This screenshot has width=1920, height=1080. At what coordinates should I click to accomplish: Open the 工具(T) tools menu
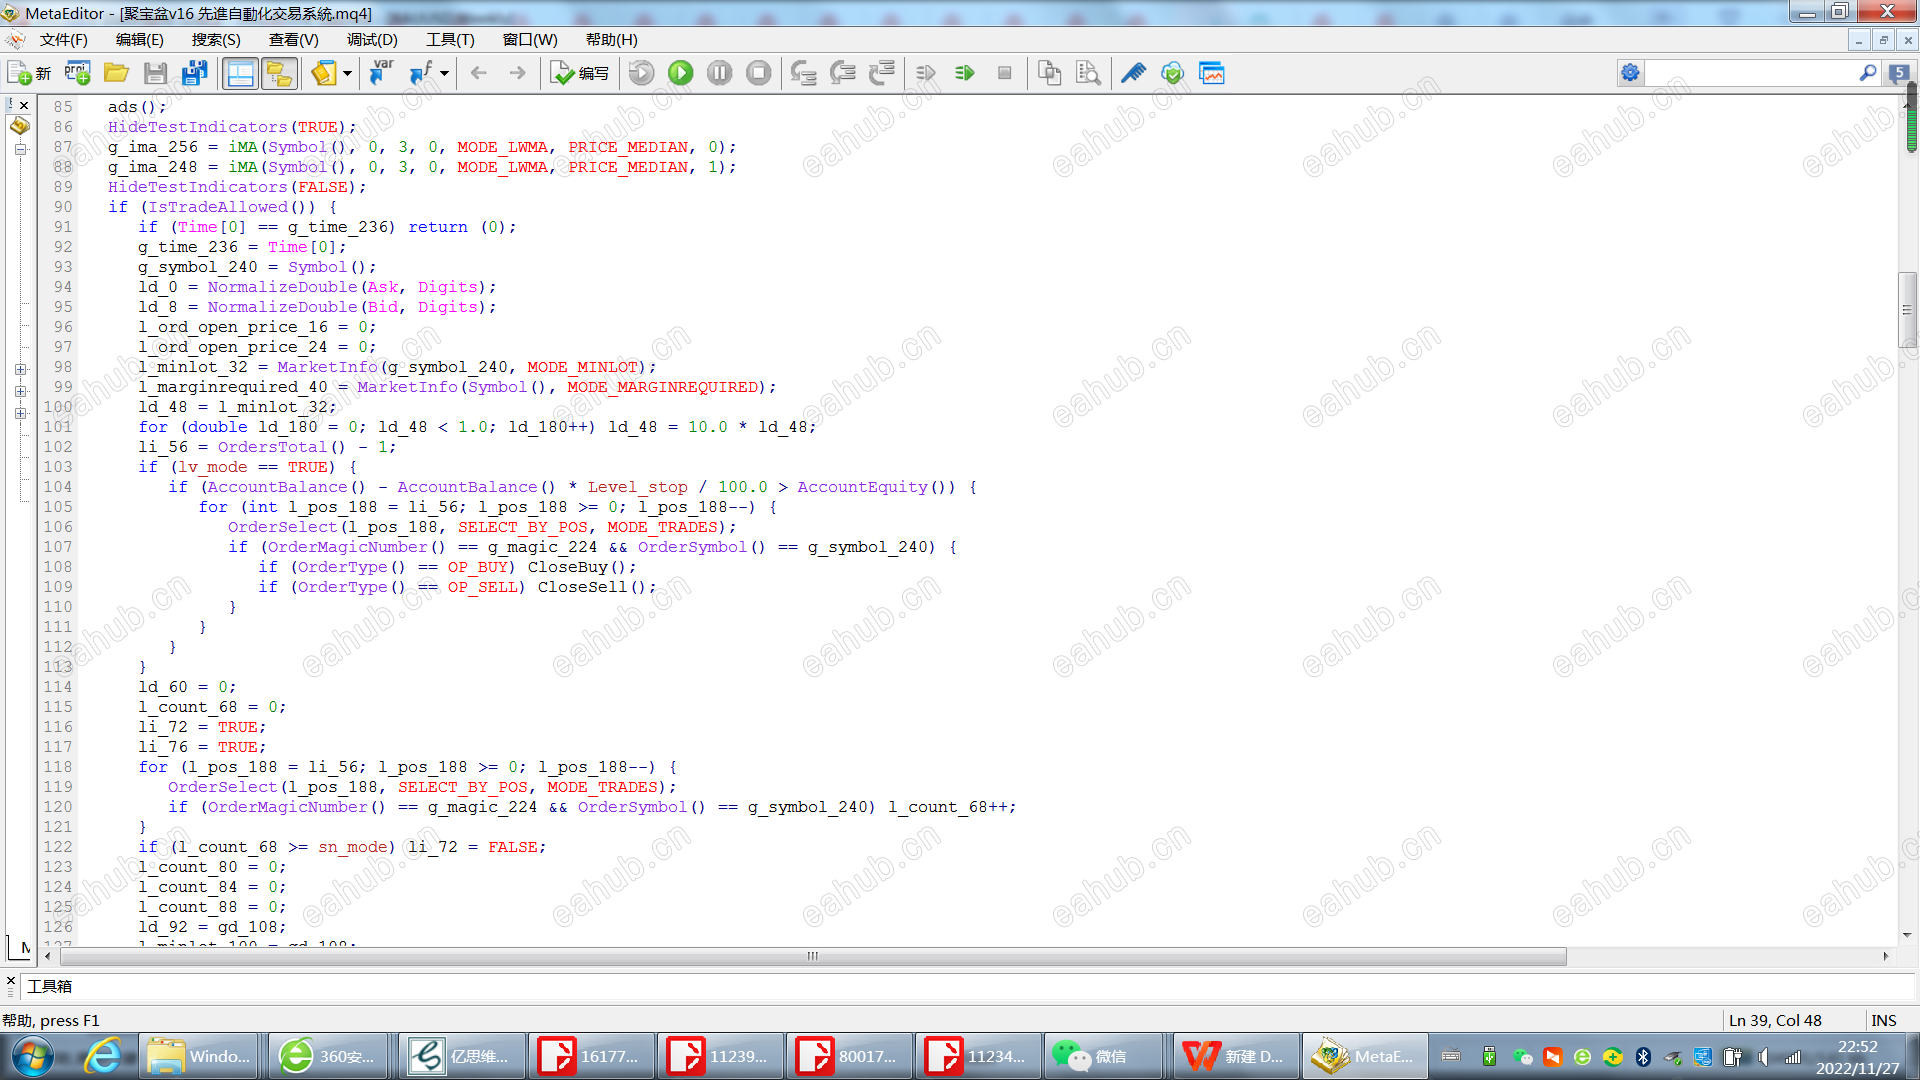click(x=450, y=40)
